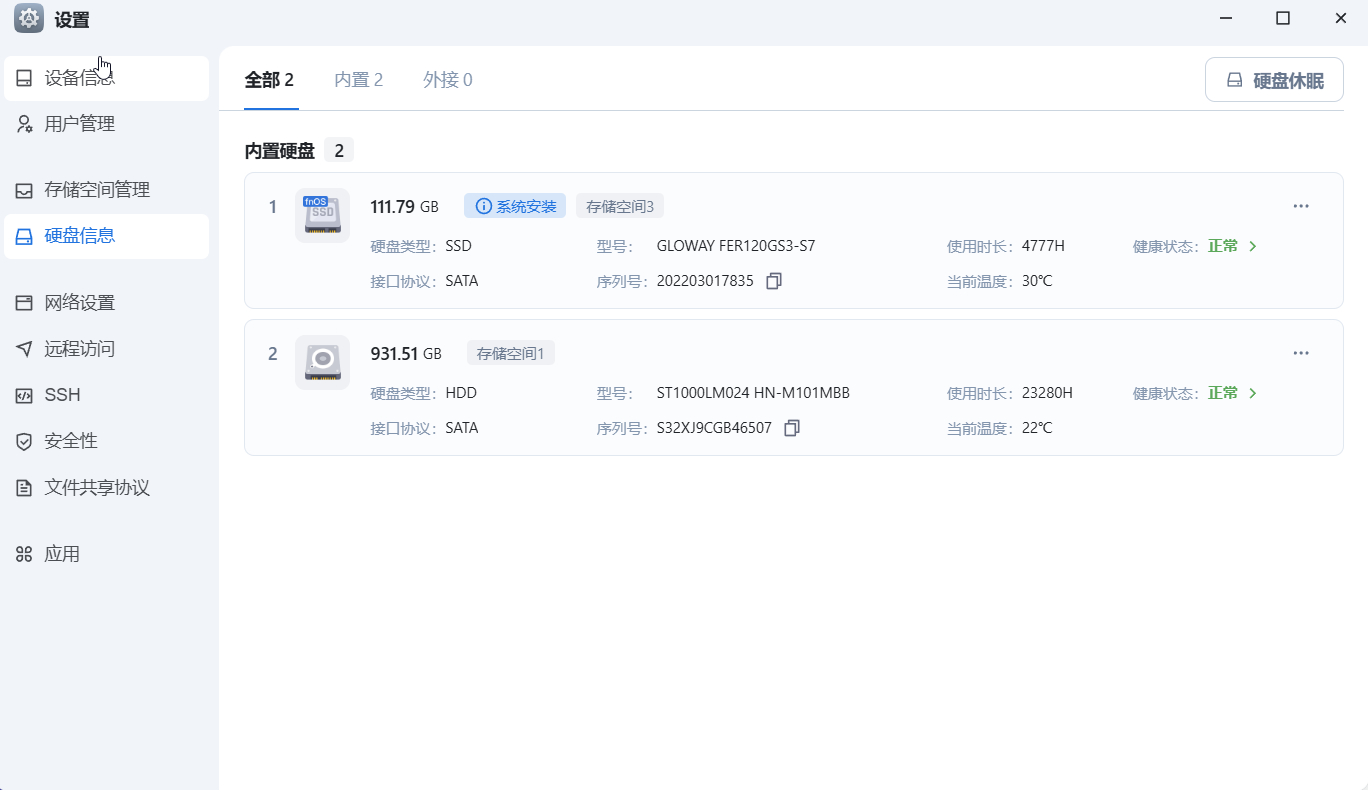
Task: Click the 931.51 GB capacity text
Action: 406,354
